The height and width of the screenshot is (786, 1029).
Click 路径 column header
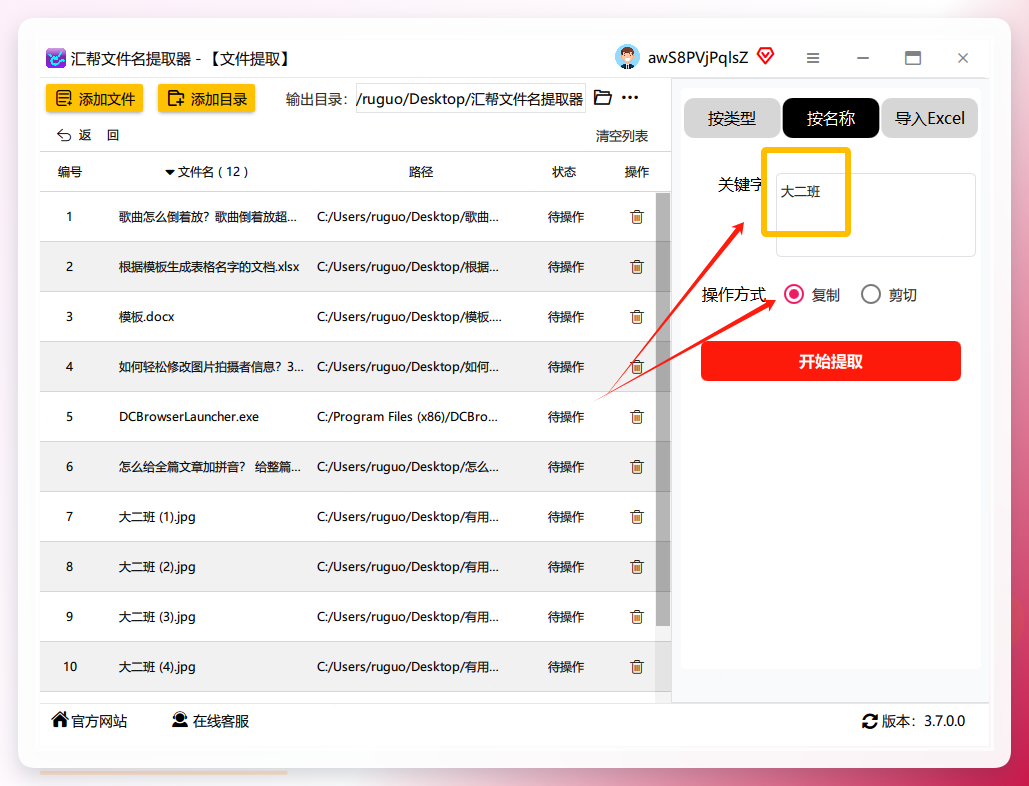pyautogui.click(x=421, y=172)
